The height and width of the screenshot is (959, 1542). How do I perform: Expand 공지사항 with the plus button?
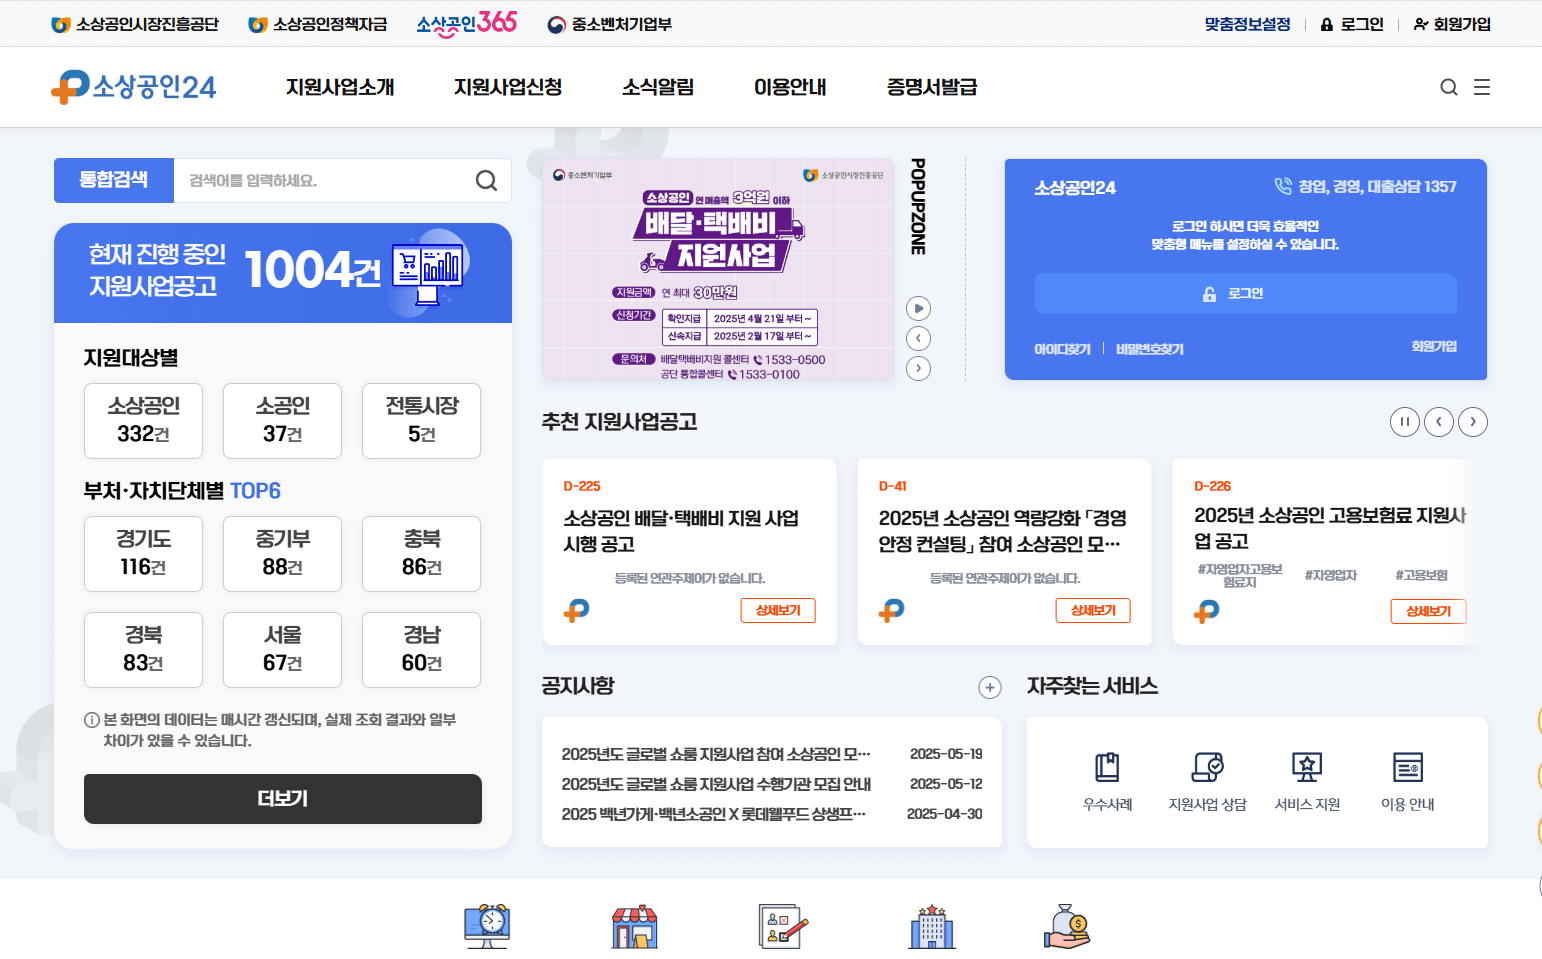point(990,687)
